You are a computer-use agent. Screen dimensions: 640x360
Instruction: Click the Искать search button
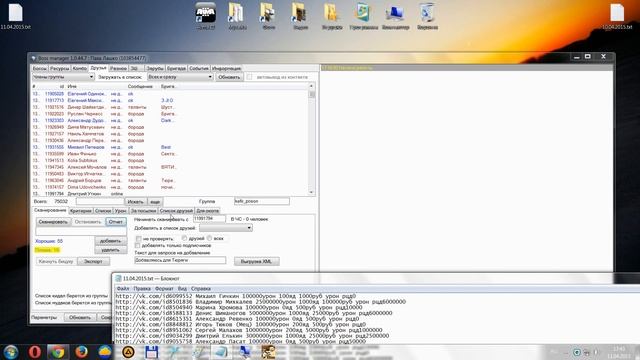tap(135, 202)
